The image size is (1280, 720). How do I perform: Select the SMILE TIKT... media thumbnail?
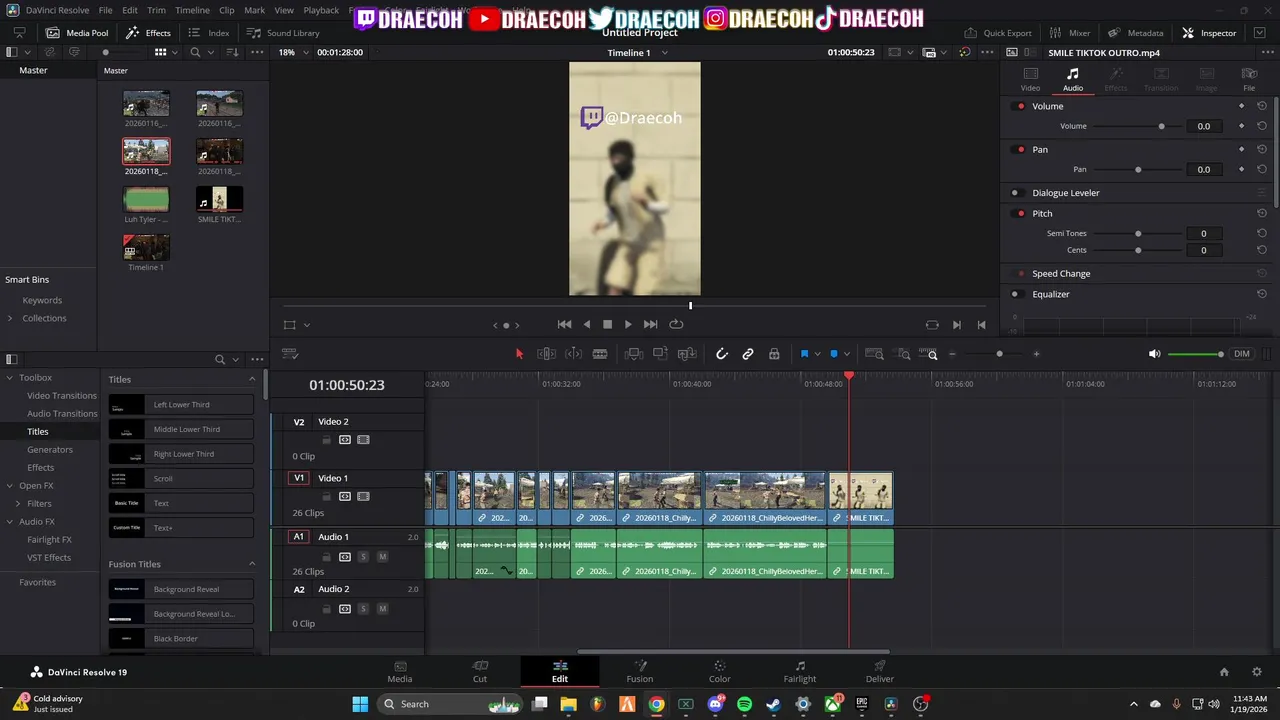pyautogui.click(x=219, y=198)
